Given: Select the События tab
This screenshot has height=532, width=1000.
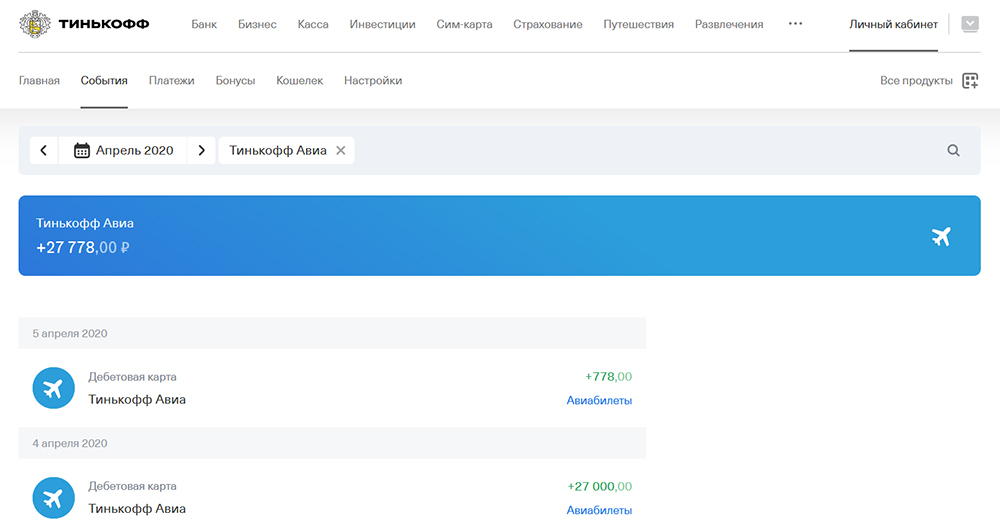Looking at the screenshot, I should (104, 80).
